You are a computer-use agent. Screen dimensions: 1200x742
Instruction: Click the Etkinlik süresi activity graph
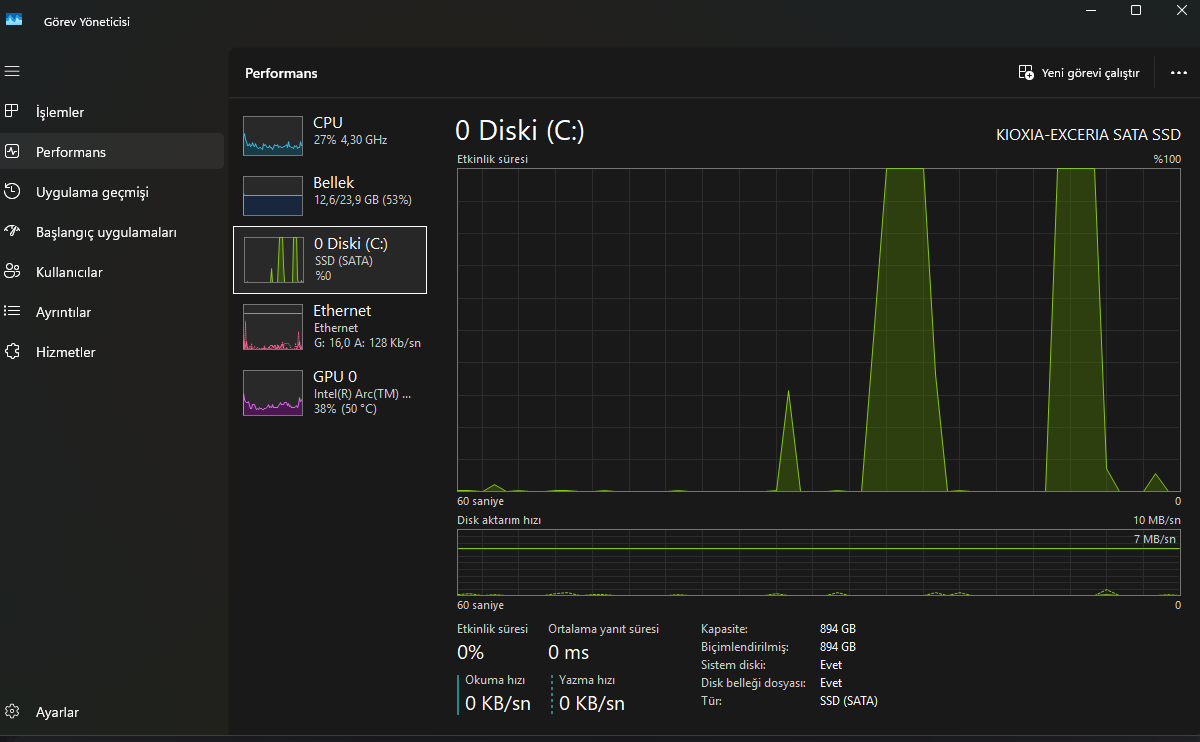818,330
